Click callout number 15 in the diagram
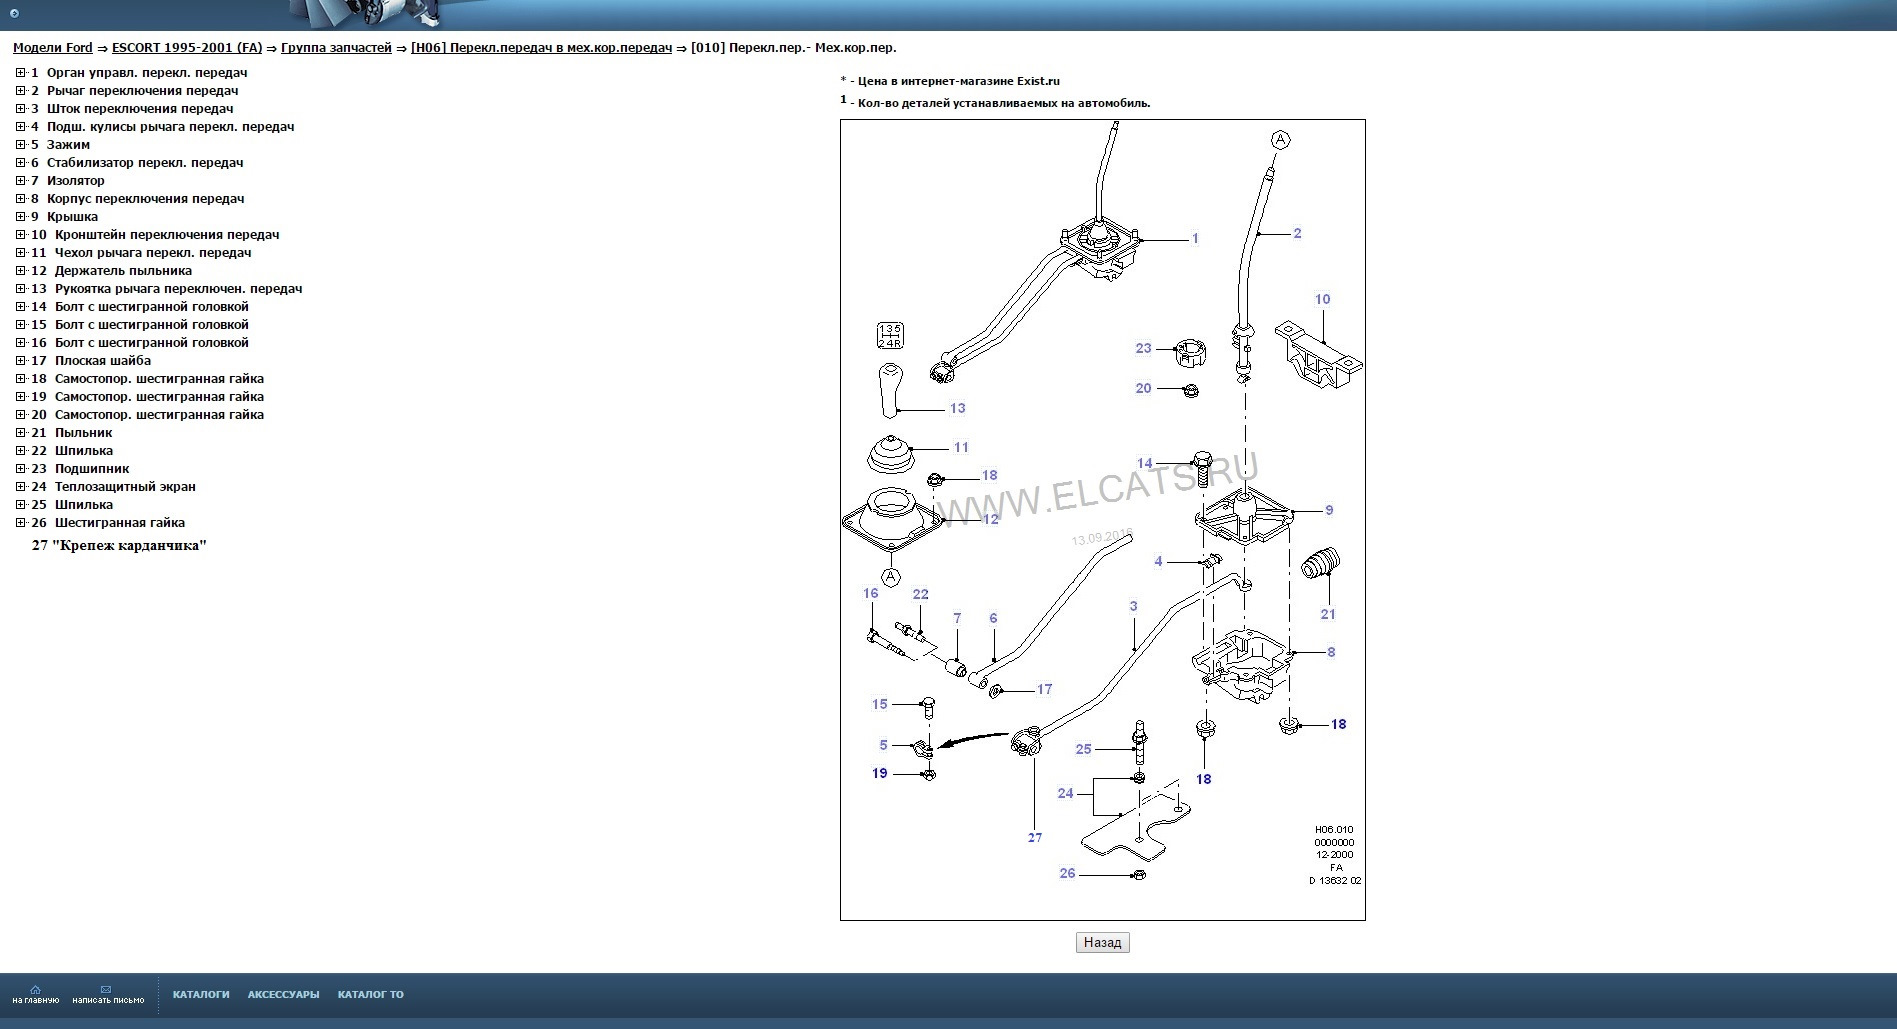 tap(880, 704)
